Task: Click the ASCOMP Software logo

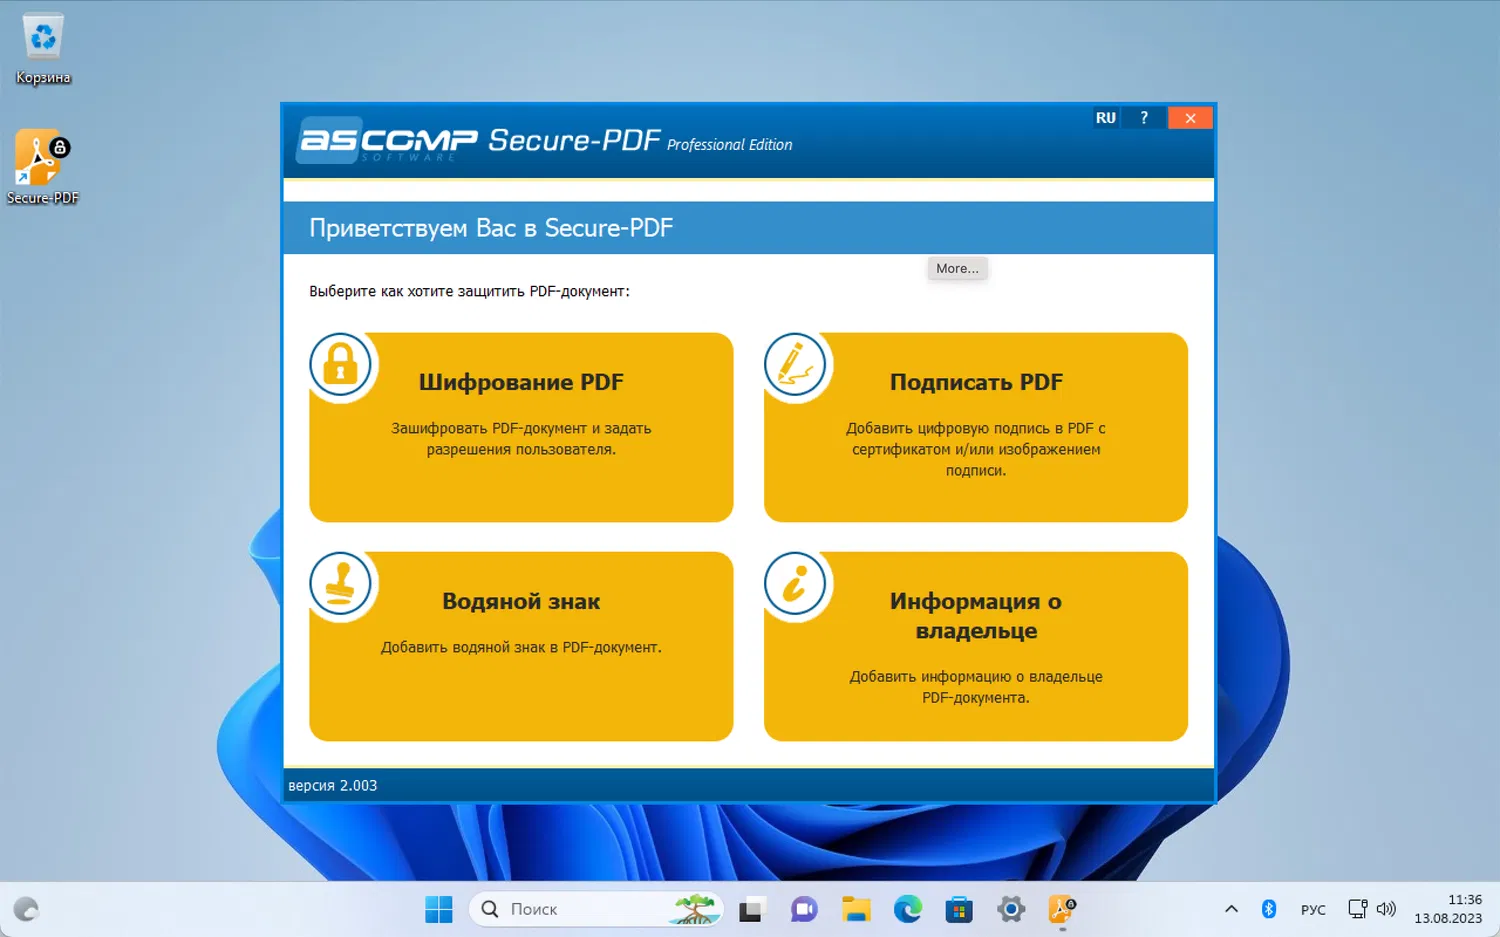Action: pyautogui.click(x=388, y=141)
